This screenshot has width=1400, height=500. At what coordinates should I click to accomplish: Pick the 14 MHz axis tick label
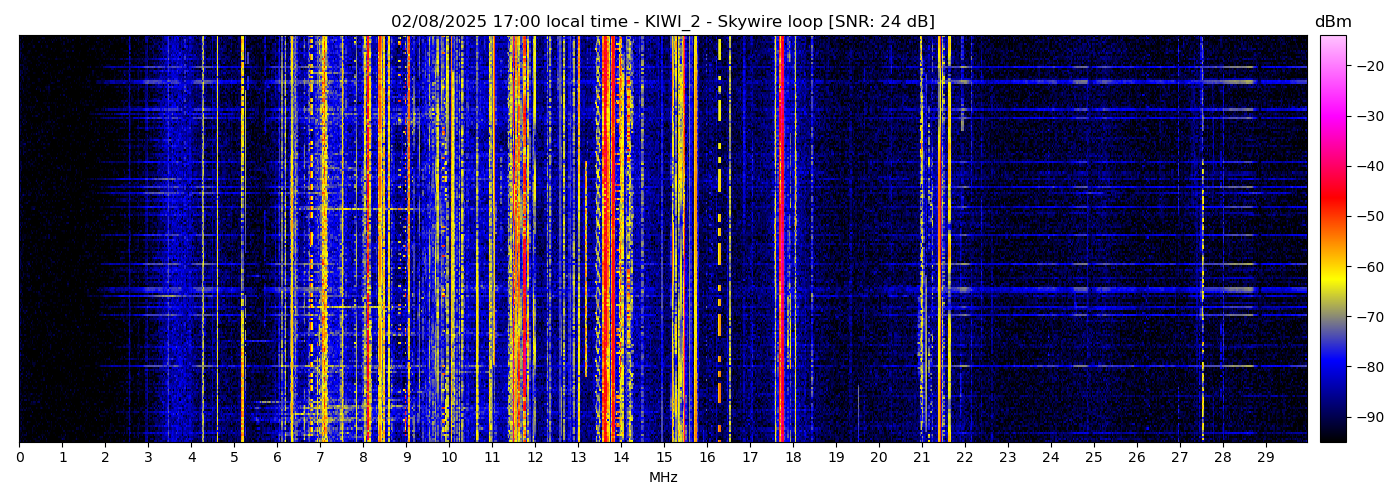pyautogui.click(x=621, y=458)
